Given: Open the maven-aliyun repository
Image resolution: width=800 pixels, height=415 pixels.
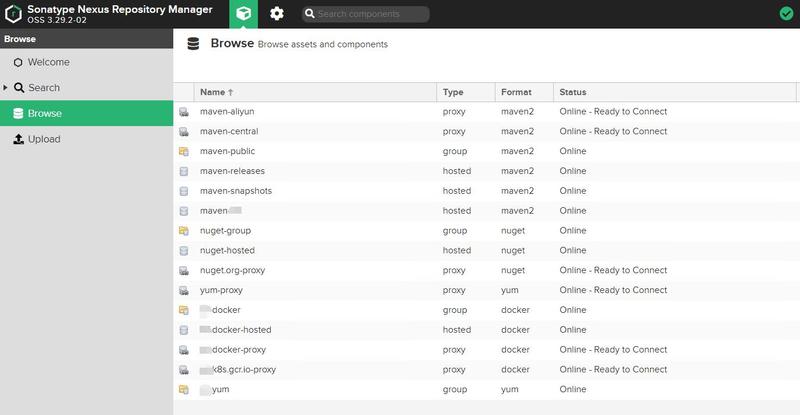Looking at the screenshot, I should [x=227, y=111].
